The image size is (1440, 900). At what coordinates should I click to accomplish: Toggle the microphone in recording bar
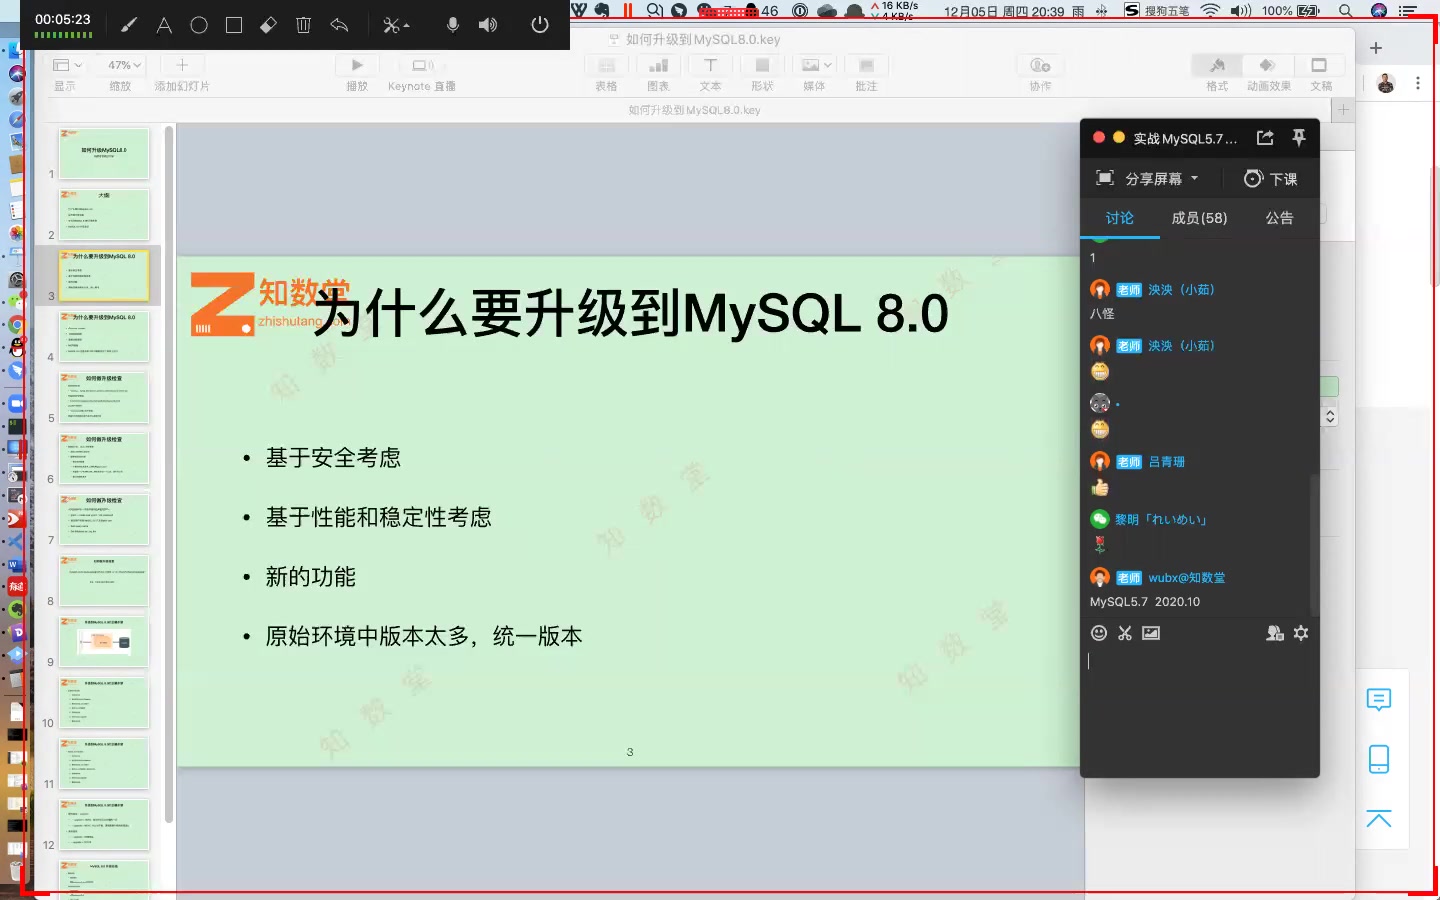coord(453,25)
